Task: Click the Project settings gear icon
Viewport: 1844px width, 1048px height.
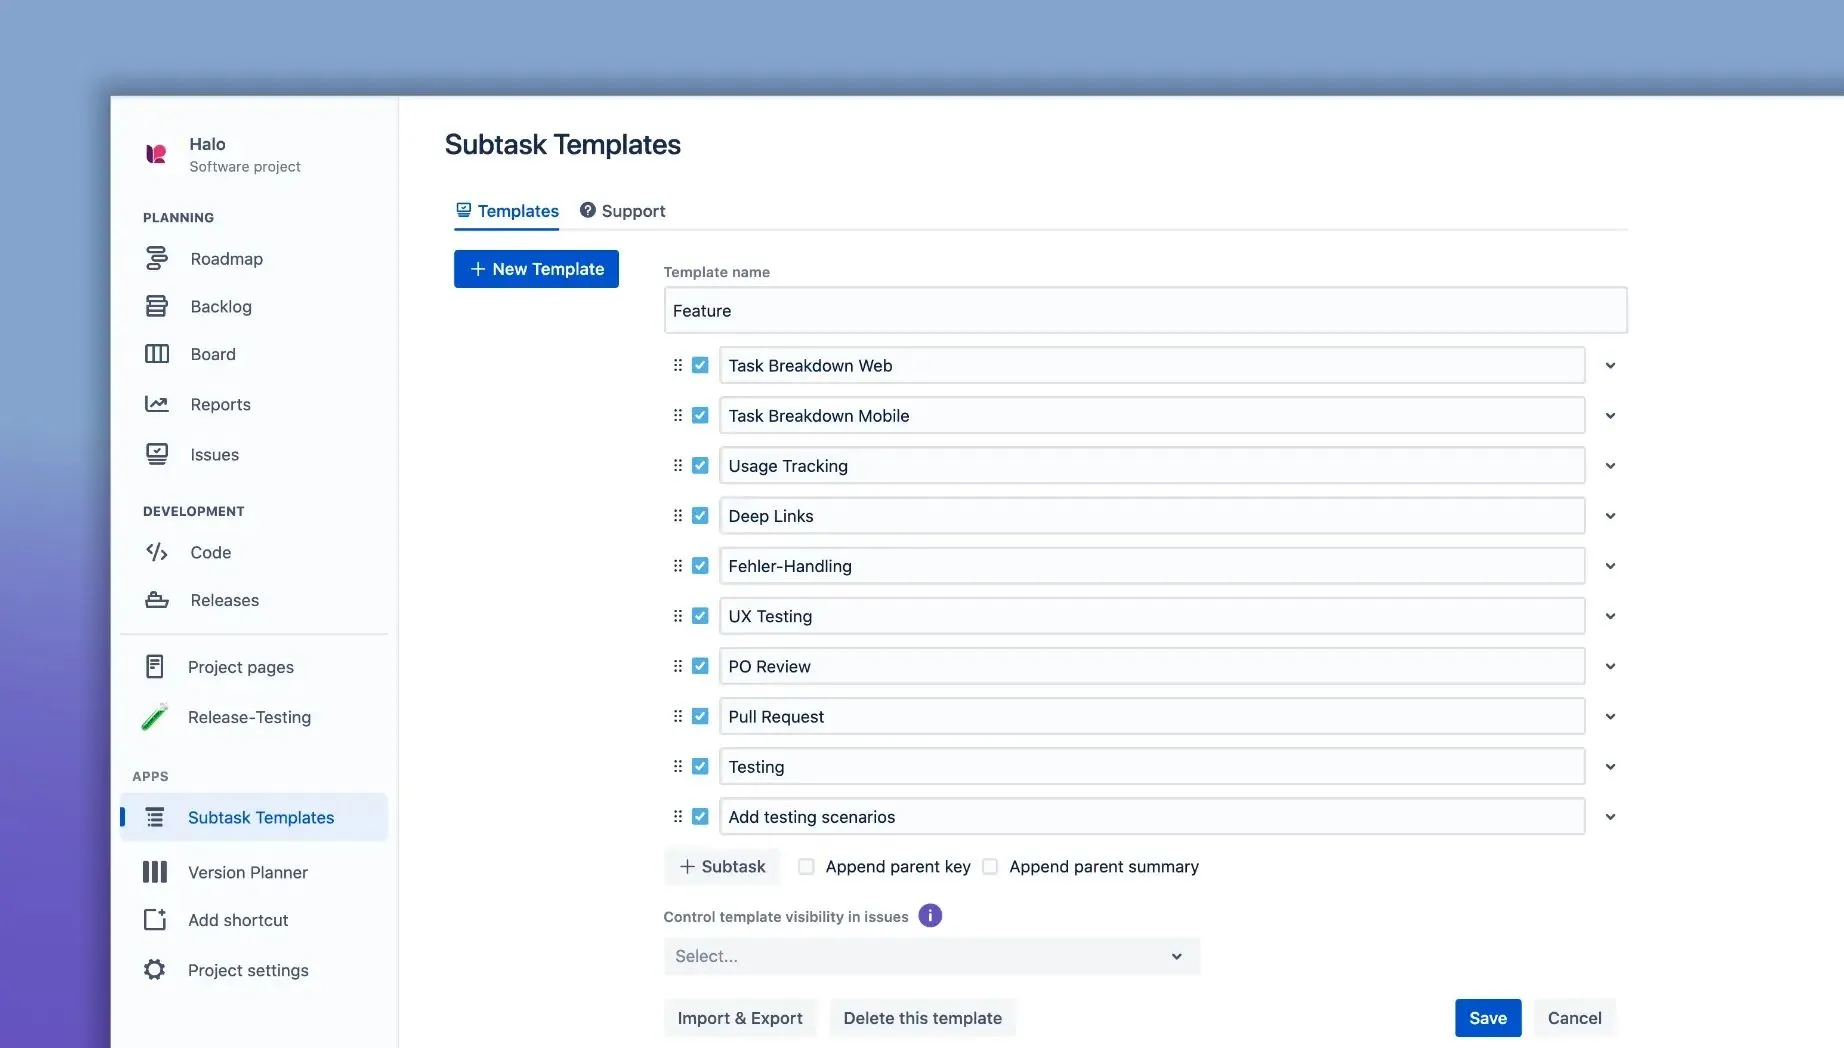Action: 154,970
